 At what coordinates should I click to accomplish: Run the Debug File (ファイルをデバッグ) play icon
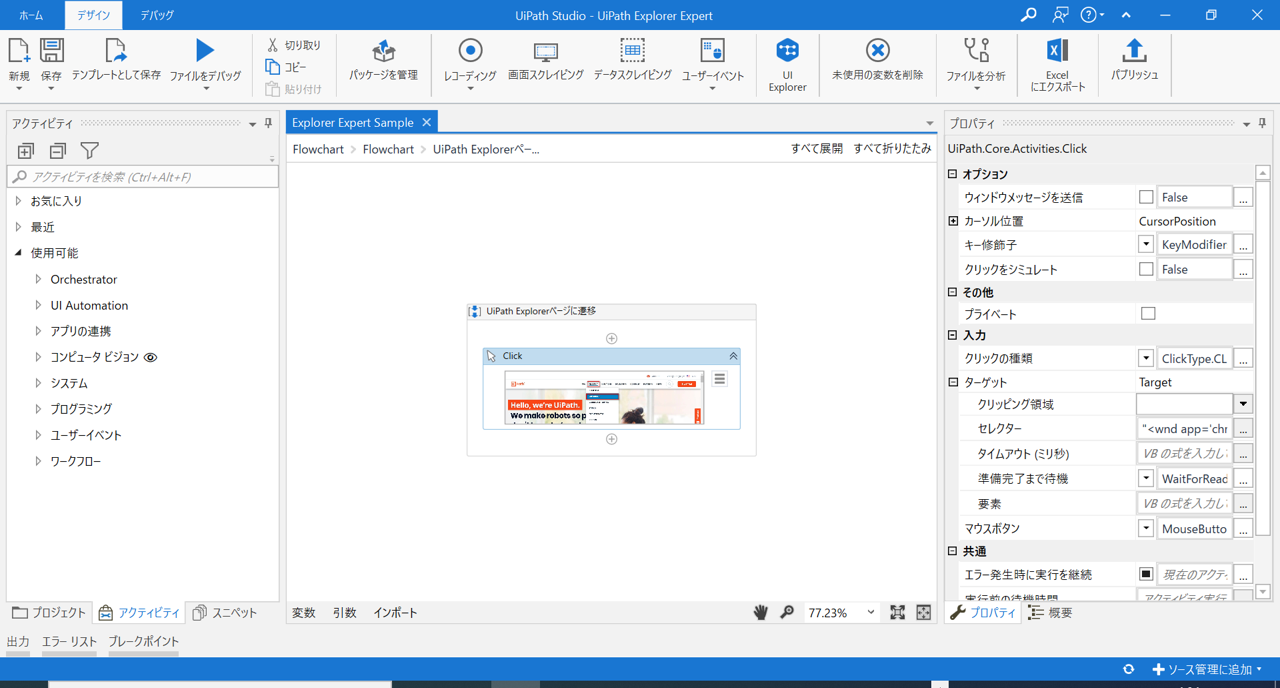[205, 50]
